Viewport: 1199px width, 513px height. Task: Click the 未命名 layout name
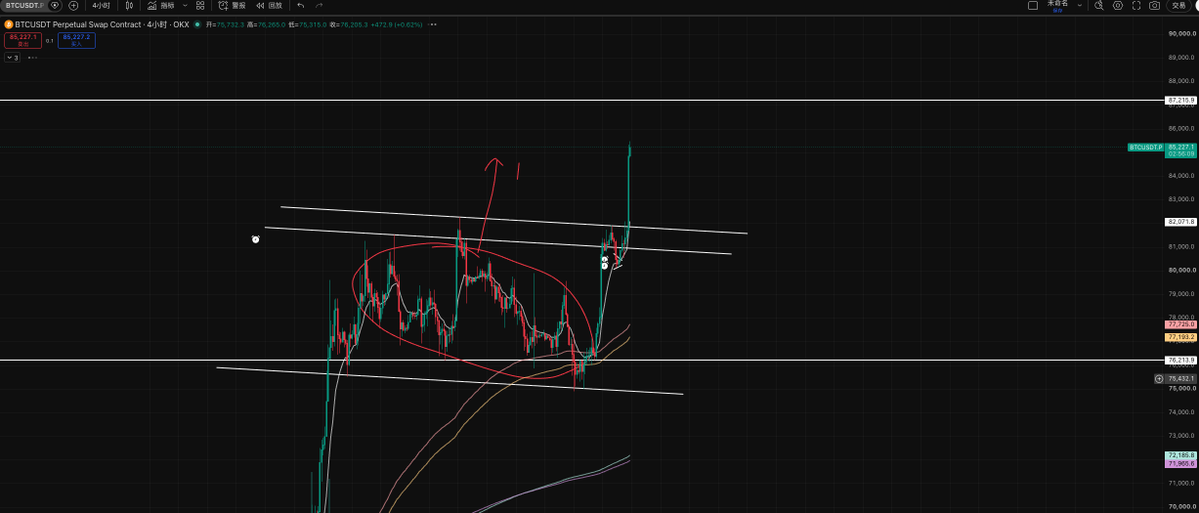[x=1058, y=5]
